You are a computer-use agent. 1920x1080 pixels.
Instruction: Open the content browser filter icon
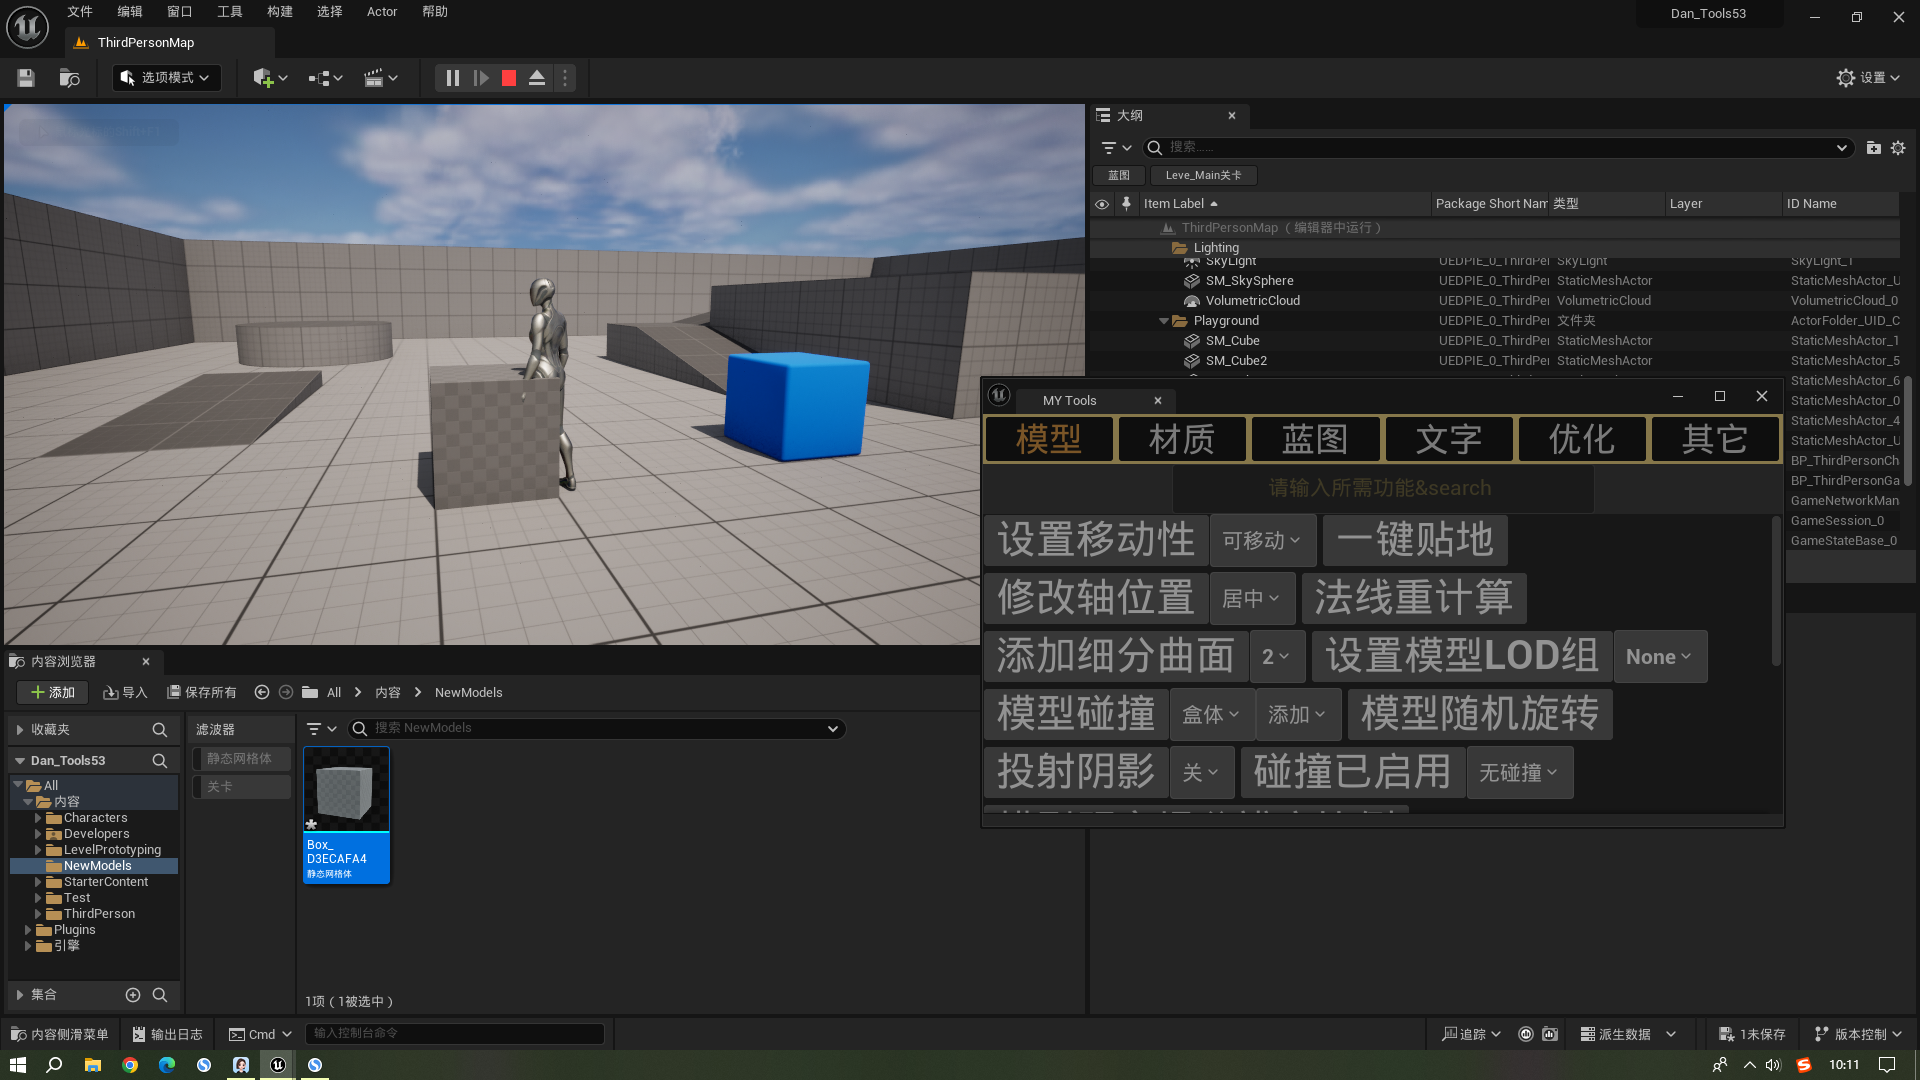point(321,729)
